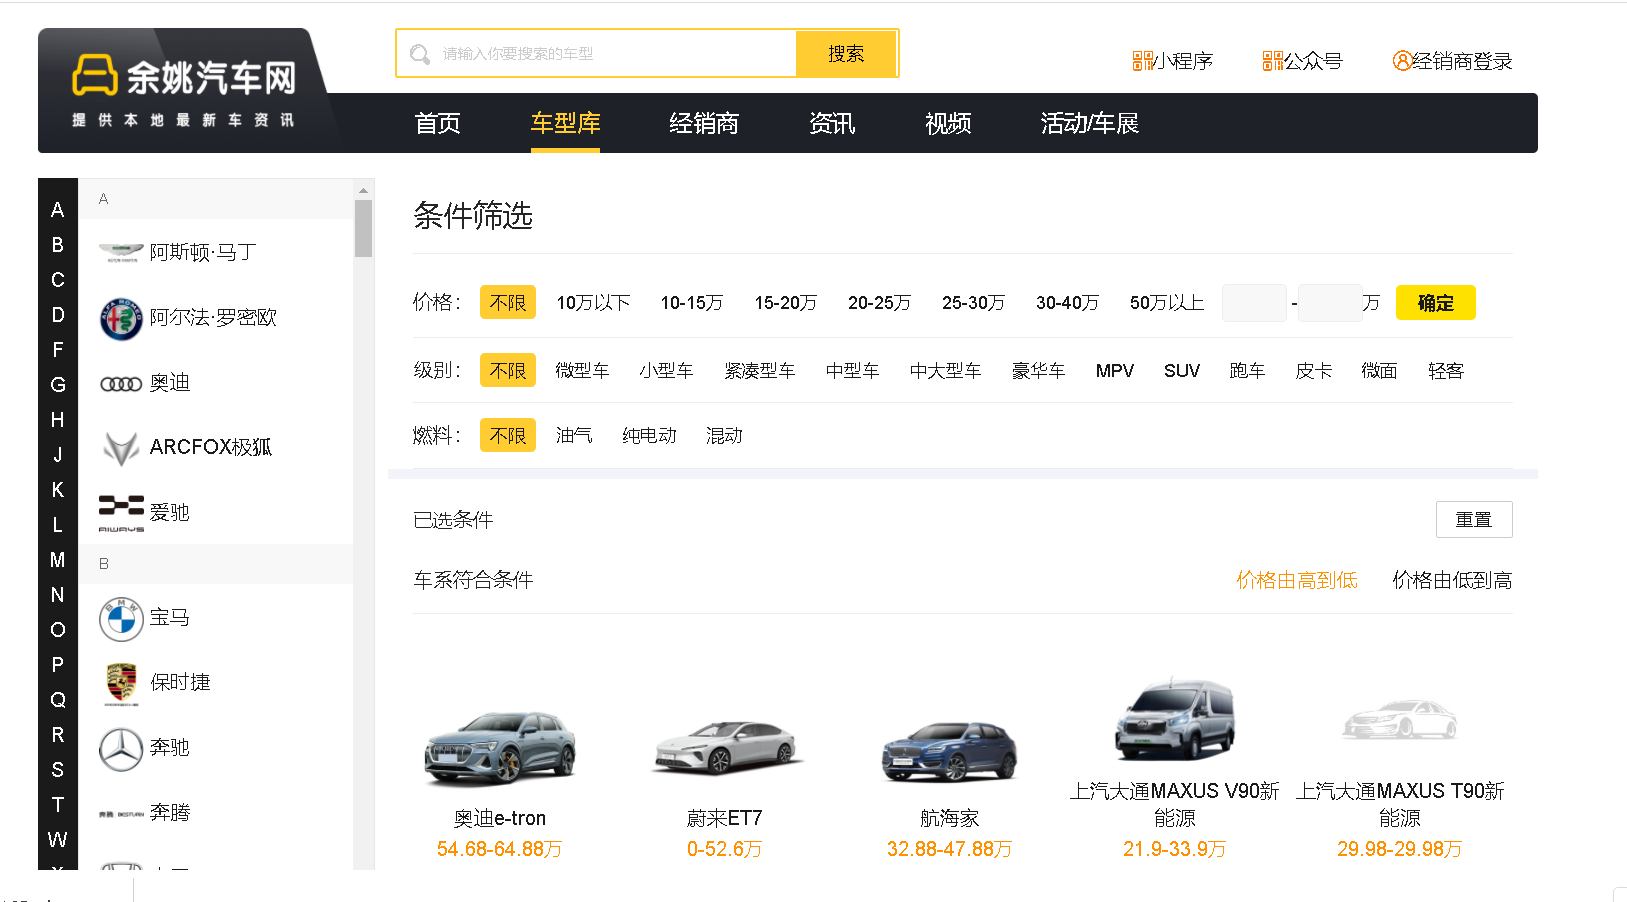Viewport: 1627px width, 902px height.
Task: Select price filter 不限
Action: pos(508,302)
